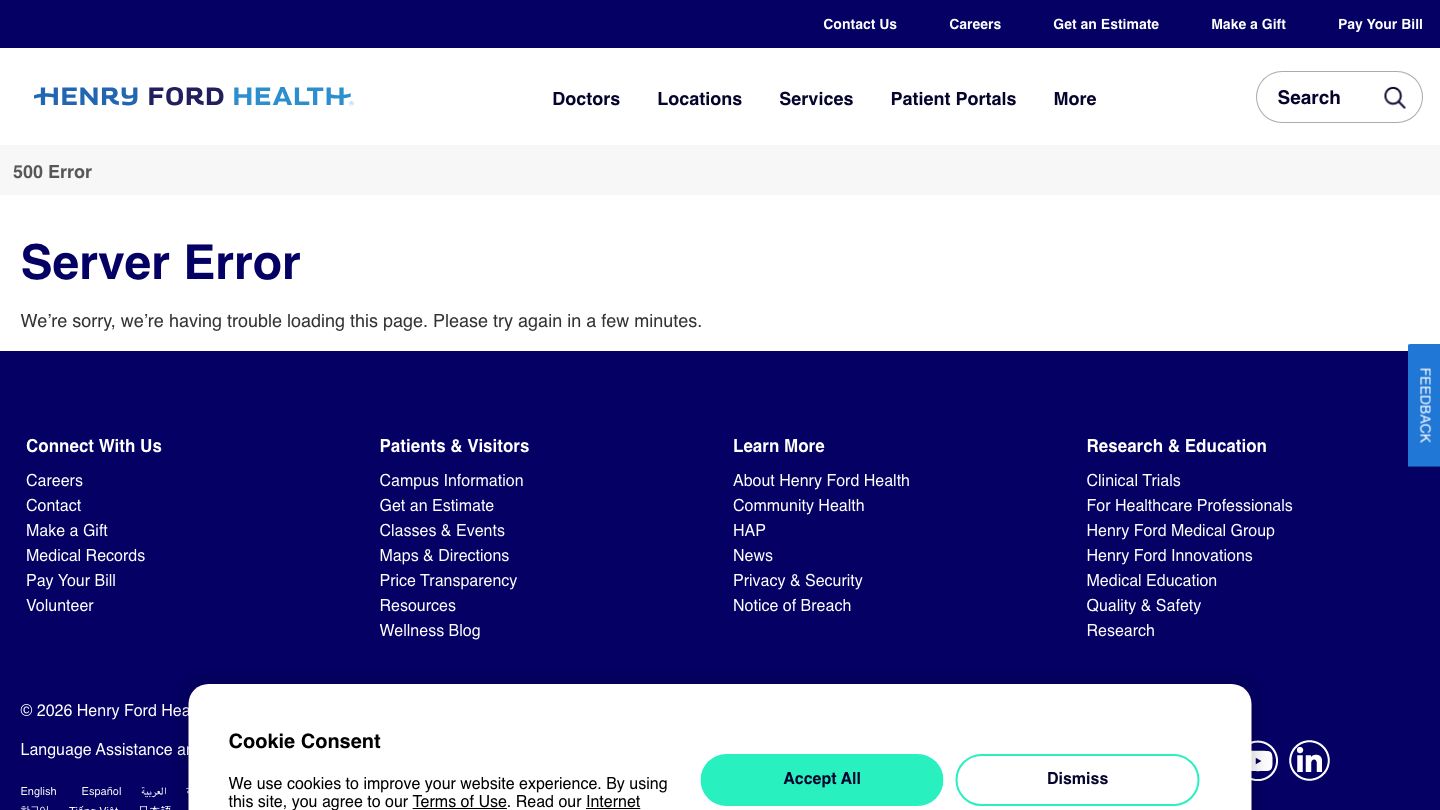The image size is (1440, 810).
Task: Open Medical Records footer link
Action: click(85, 555)
